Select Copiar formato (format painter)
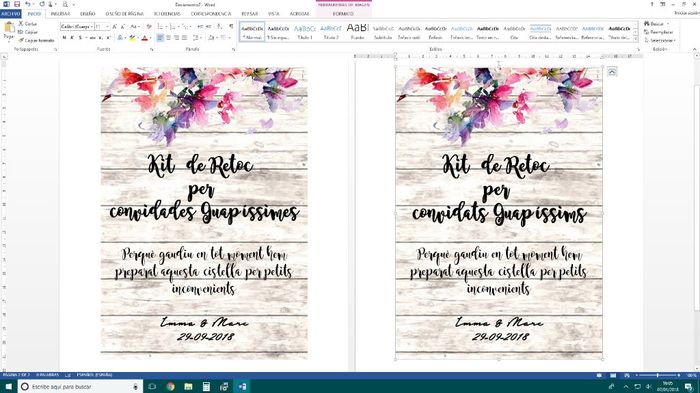The width and height of the screenshot is (700, 393). [x=36, y=40]
